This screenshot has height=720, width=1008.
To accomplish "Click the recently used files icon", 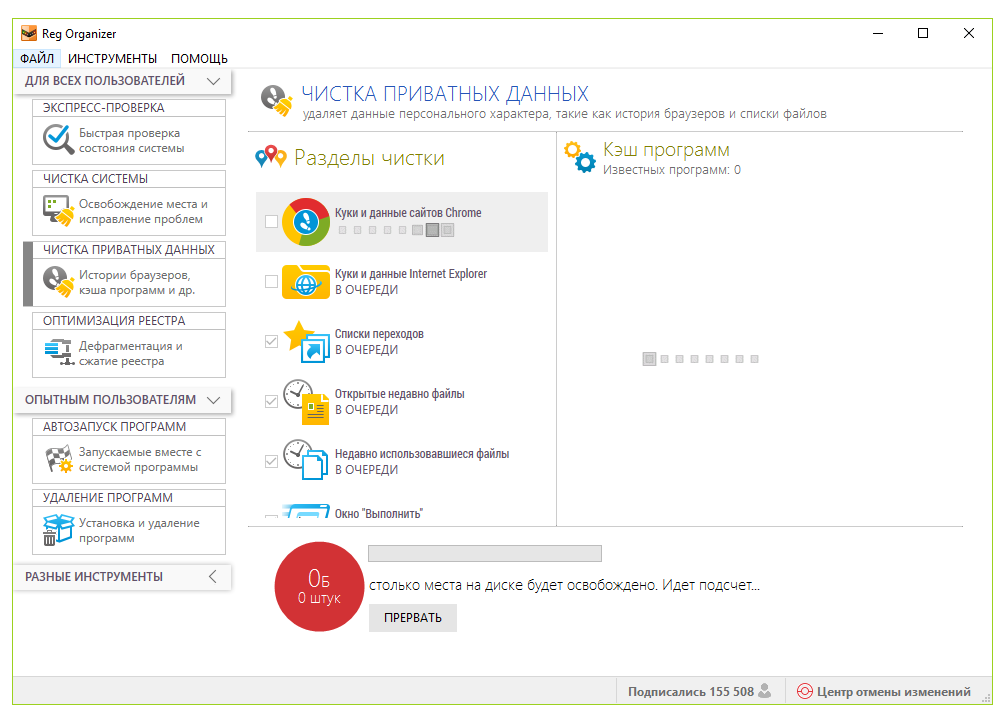I will click(x=306, y=460).
